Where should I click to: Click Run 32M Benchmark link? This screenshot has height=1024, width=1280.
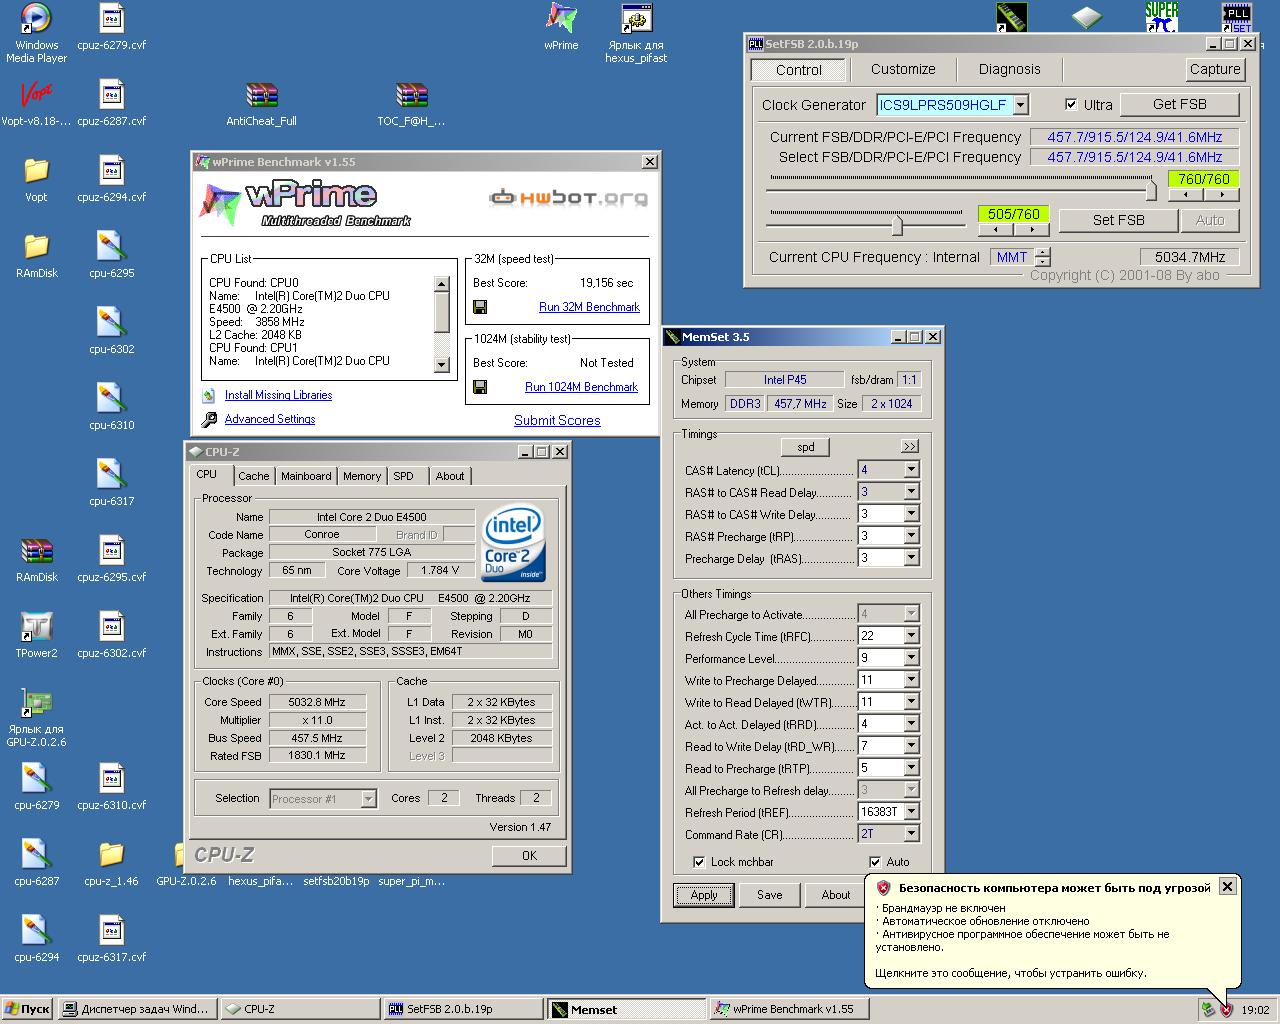(x=589, y=307)
